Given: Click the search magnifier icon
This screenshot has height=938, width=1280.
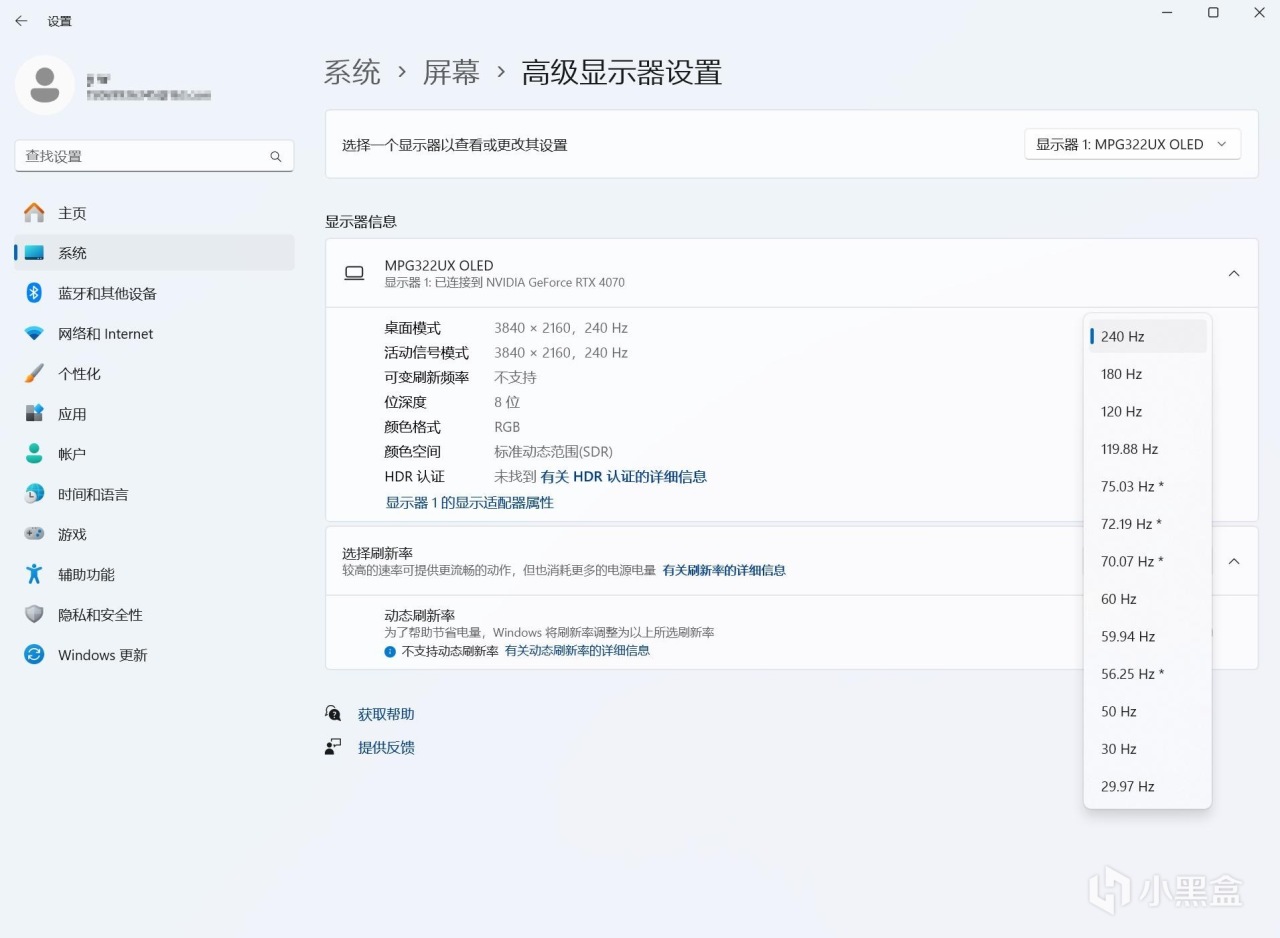Looking at the screenshot, I should tap(276, 156).
